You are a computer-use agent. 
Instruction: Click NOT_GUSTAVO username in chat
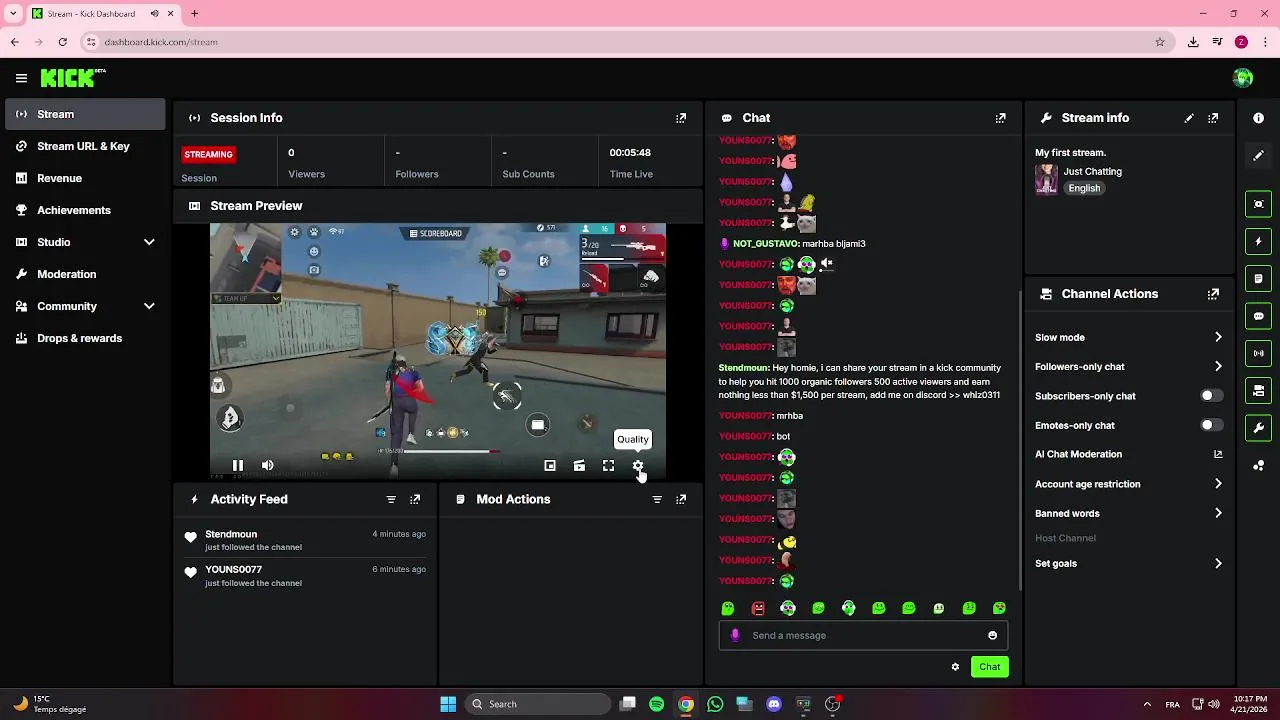[x=766, y=244]
